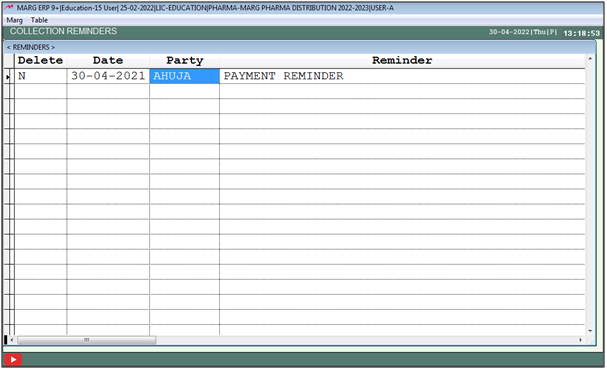
Task: Click the Marg ERP logo in title bar
Action: (x=9, y=7)
